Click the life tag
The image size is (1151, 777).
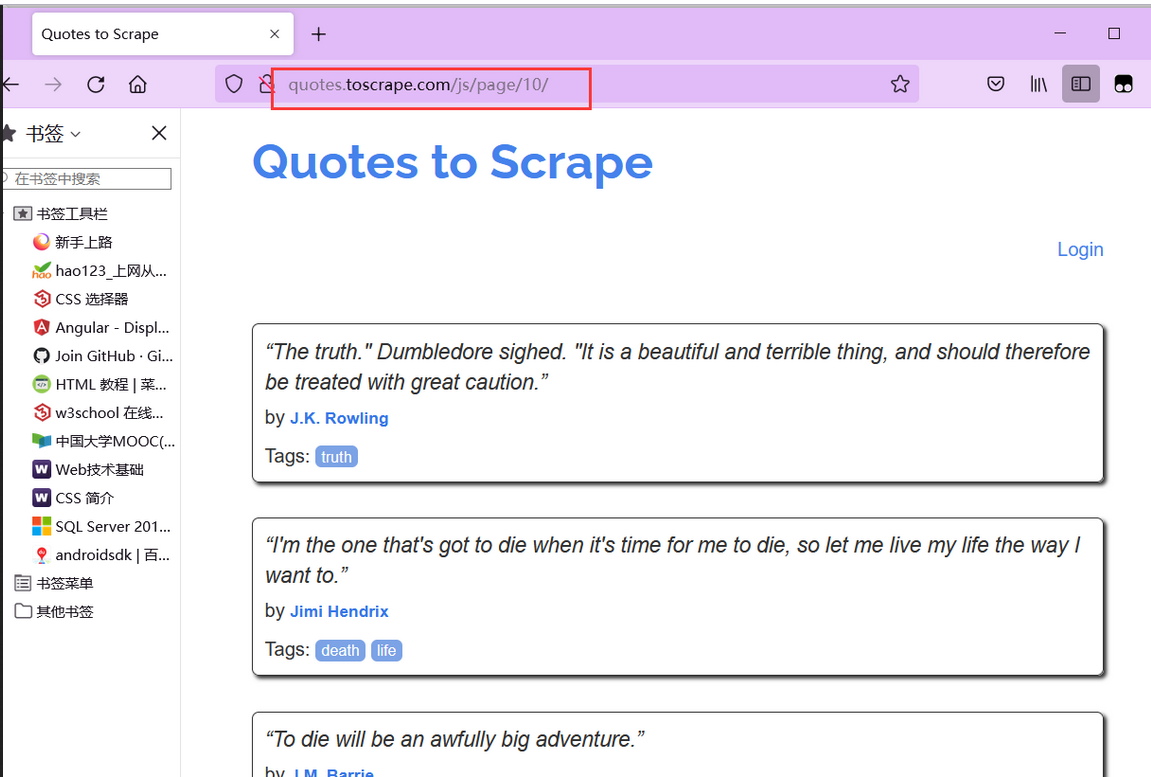[x=386, y=651]
